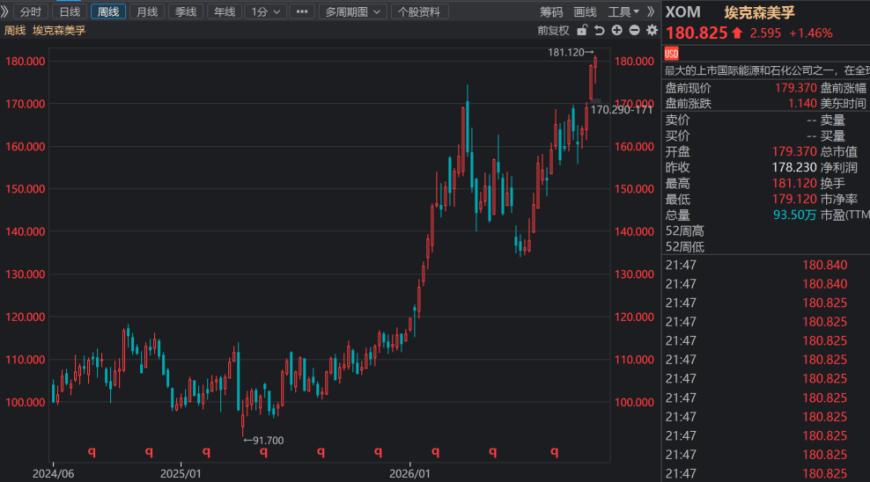The height and width of the screenshot is (482, 870).
Task: Open the 工具 tools dropdown
Action: (624, 12)
